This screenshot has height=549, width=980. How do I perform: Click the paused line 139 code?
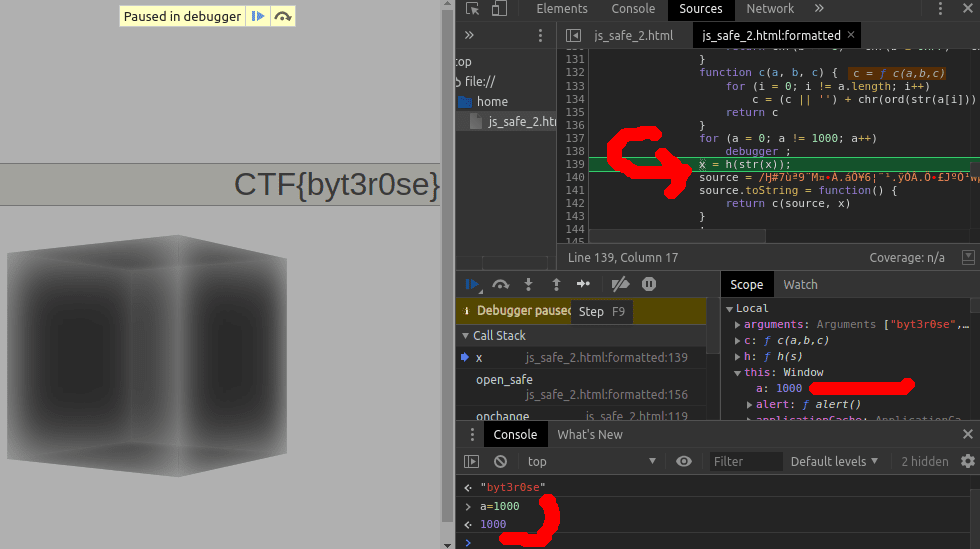click(744, 164)
